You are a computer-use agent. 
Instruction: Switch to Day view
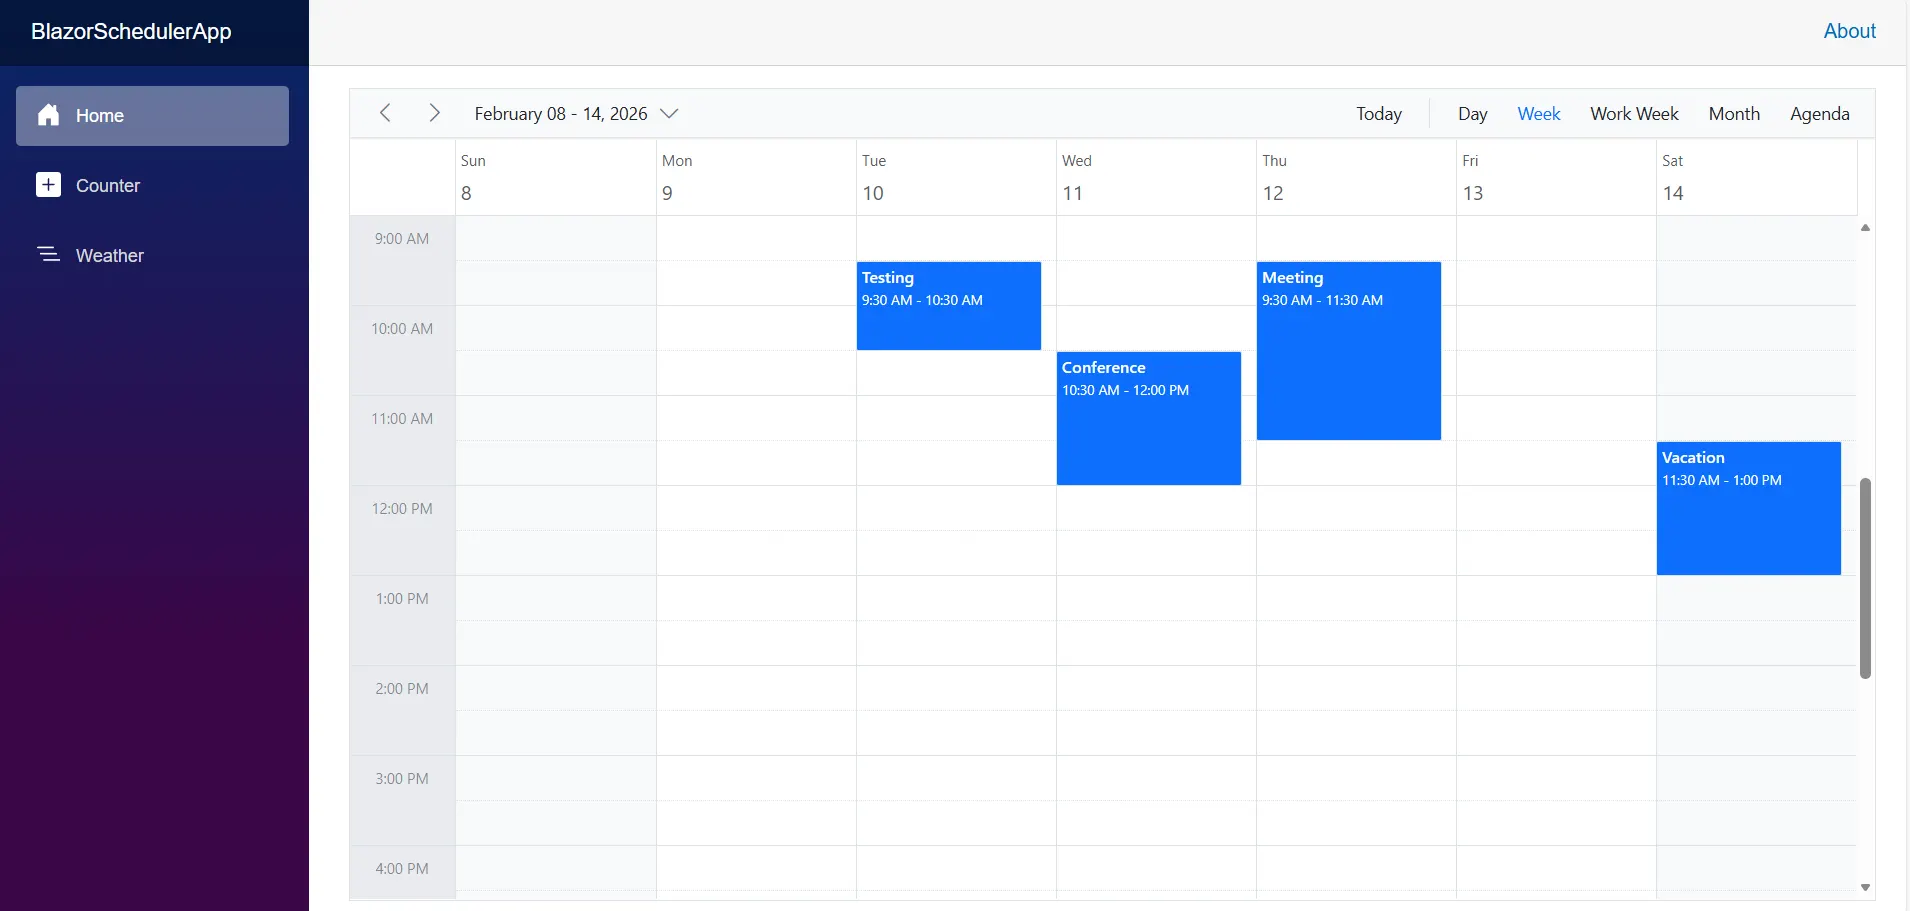(x=1472, y=114)
